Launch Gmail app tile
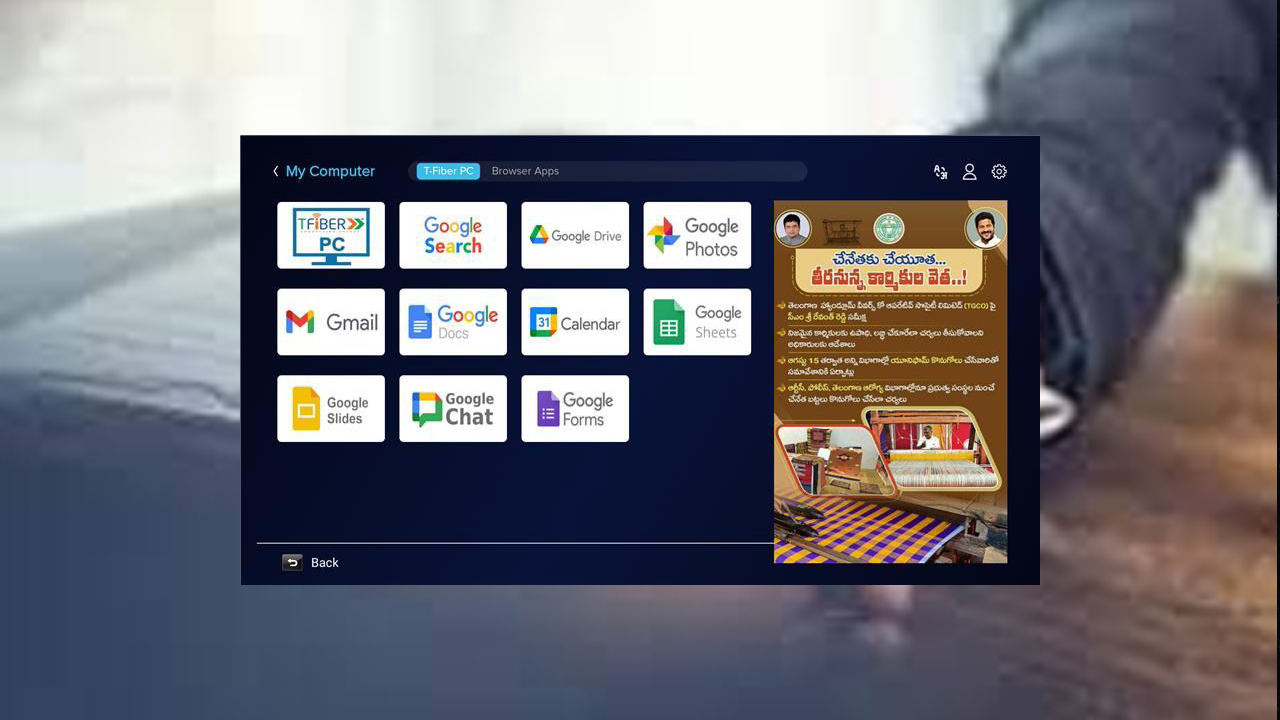Image resolution: width=1280 pixels, height=720 pixels. point(331,322)
